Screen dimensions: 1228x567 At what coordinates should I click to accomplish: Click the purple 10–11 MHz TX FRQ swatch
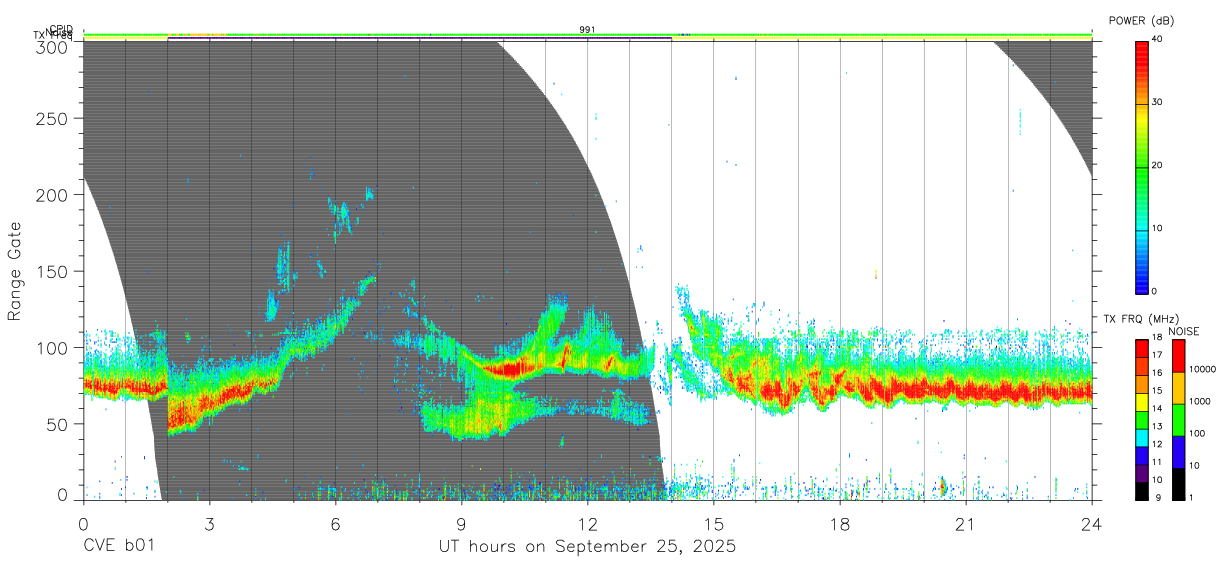point(1142,471)
